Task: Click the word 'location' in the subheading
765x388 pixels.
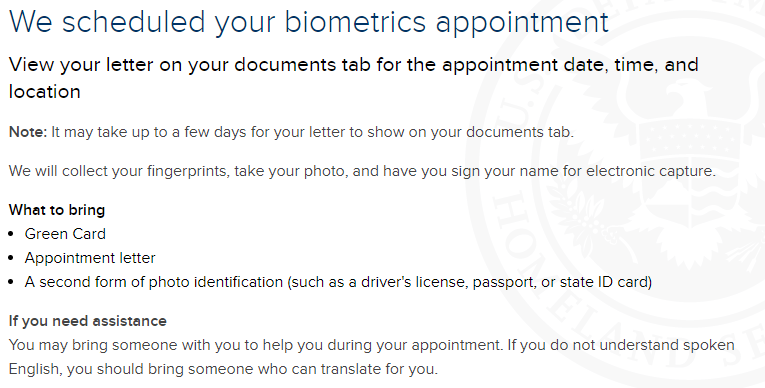Action: [44, 92]
